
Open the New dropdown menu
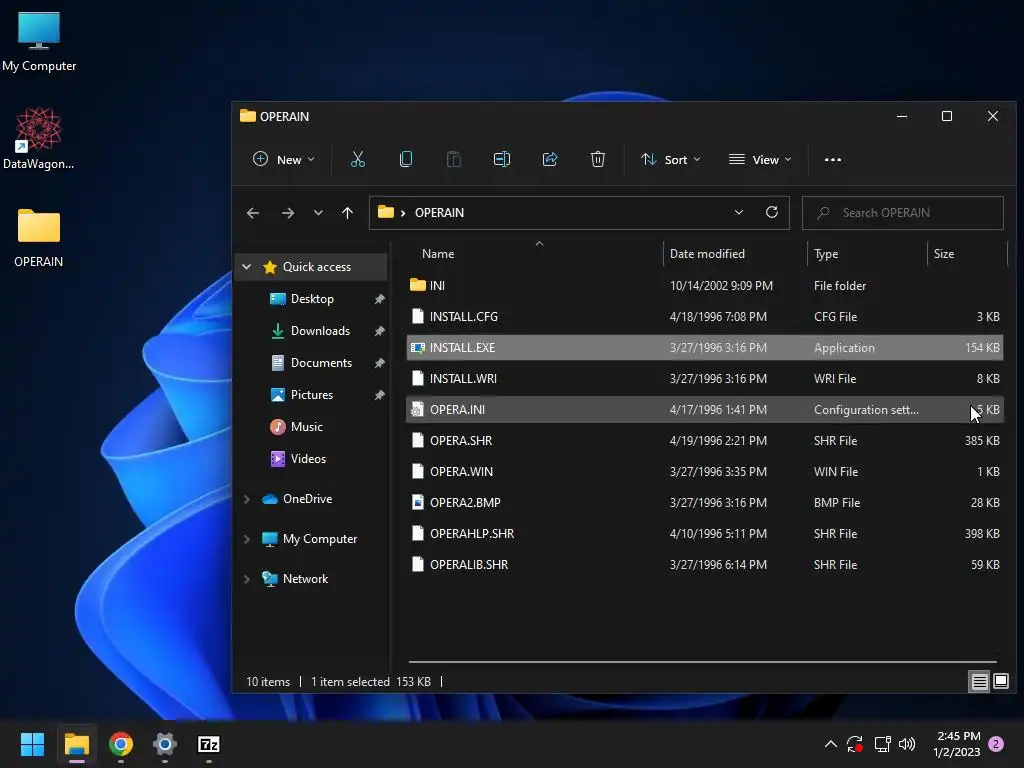coord(283,159)
